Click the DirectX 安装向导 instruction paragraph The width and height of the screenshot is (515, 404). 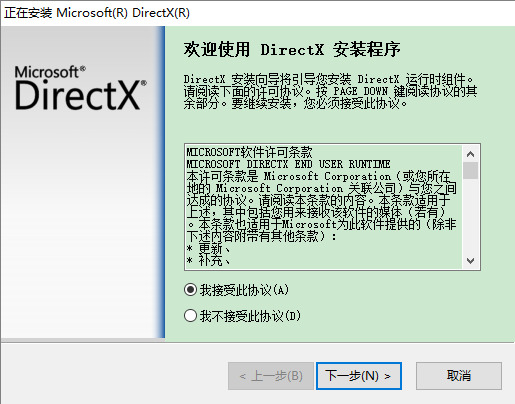pyautogui.click(x=330, y=91)
